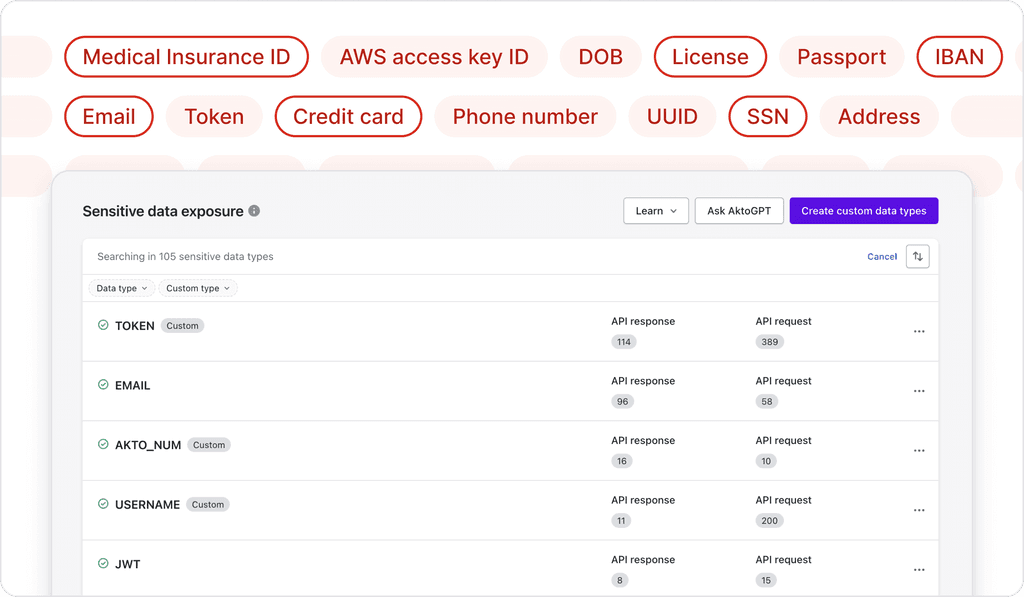The width and height of the screenshot is (1024, 597).
Task: Open the ellipsis menu on the EMAIL row
Action: [918, 391]
